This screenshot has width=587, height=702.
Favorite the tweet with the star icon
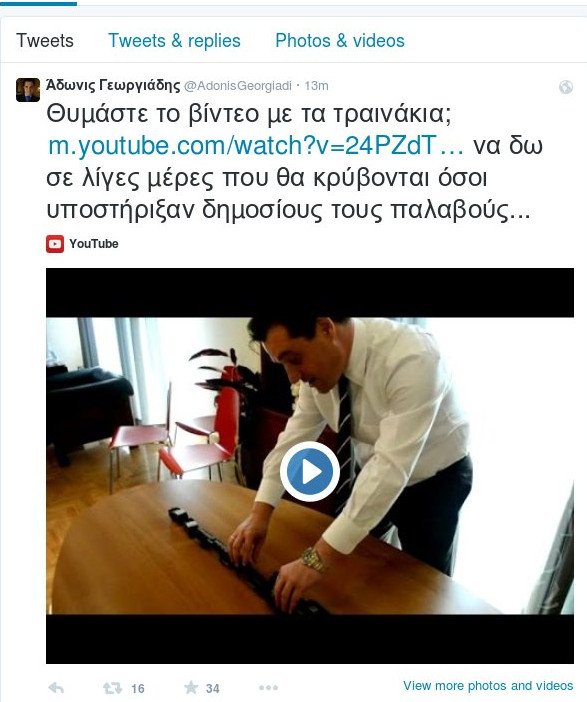coord(191,687)
